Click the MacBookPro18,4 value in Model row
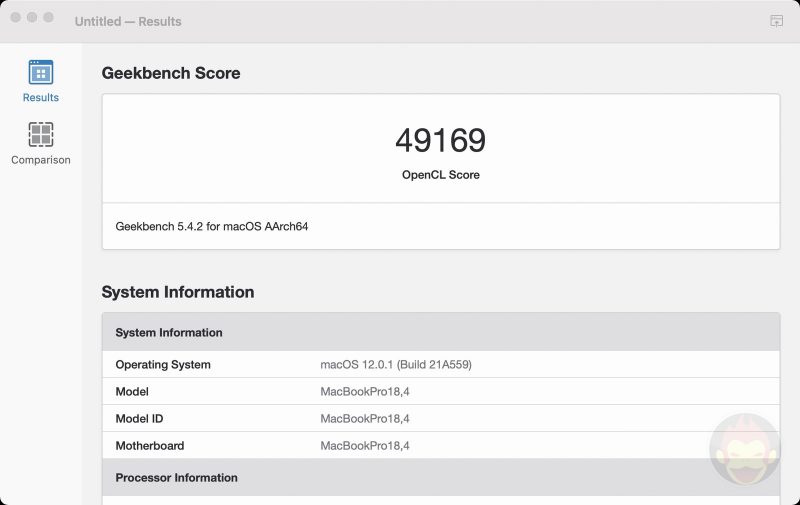This screenshot has height=505, width=800. click(365, 392)
